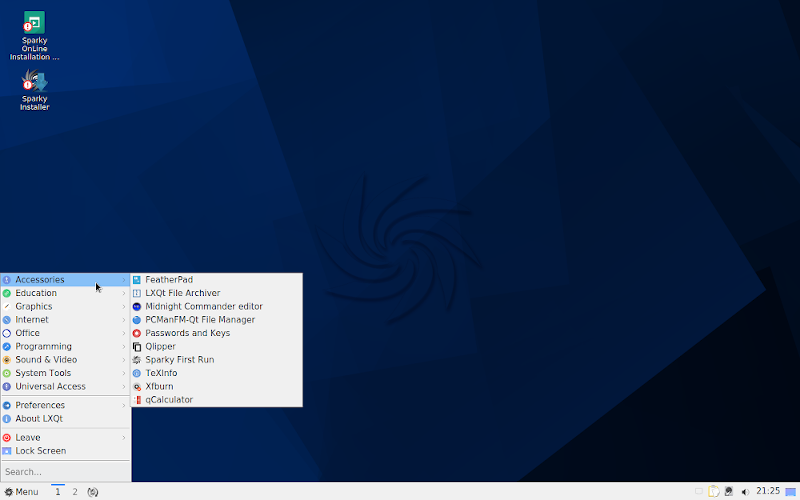Screen dimensions: 800x500
Task: Expand the Sound & Video submenu
Action: (x=65, y=360)
